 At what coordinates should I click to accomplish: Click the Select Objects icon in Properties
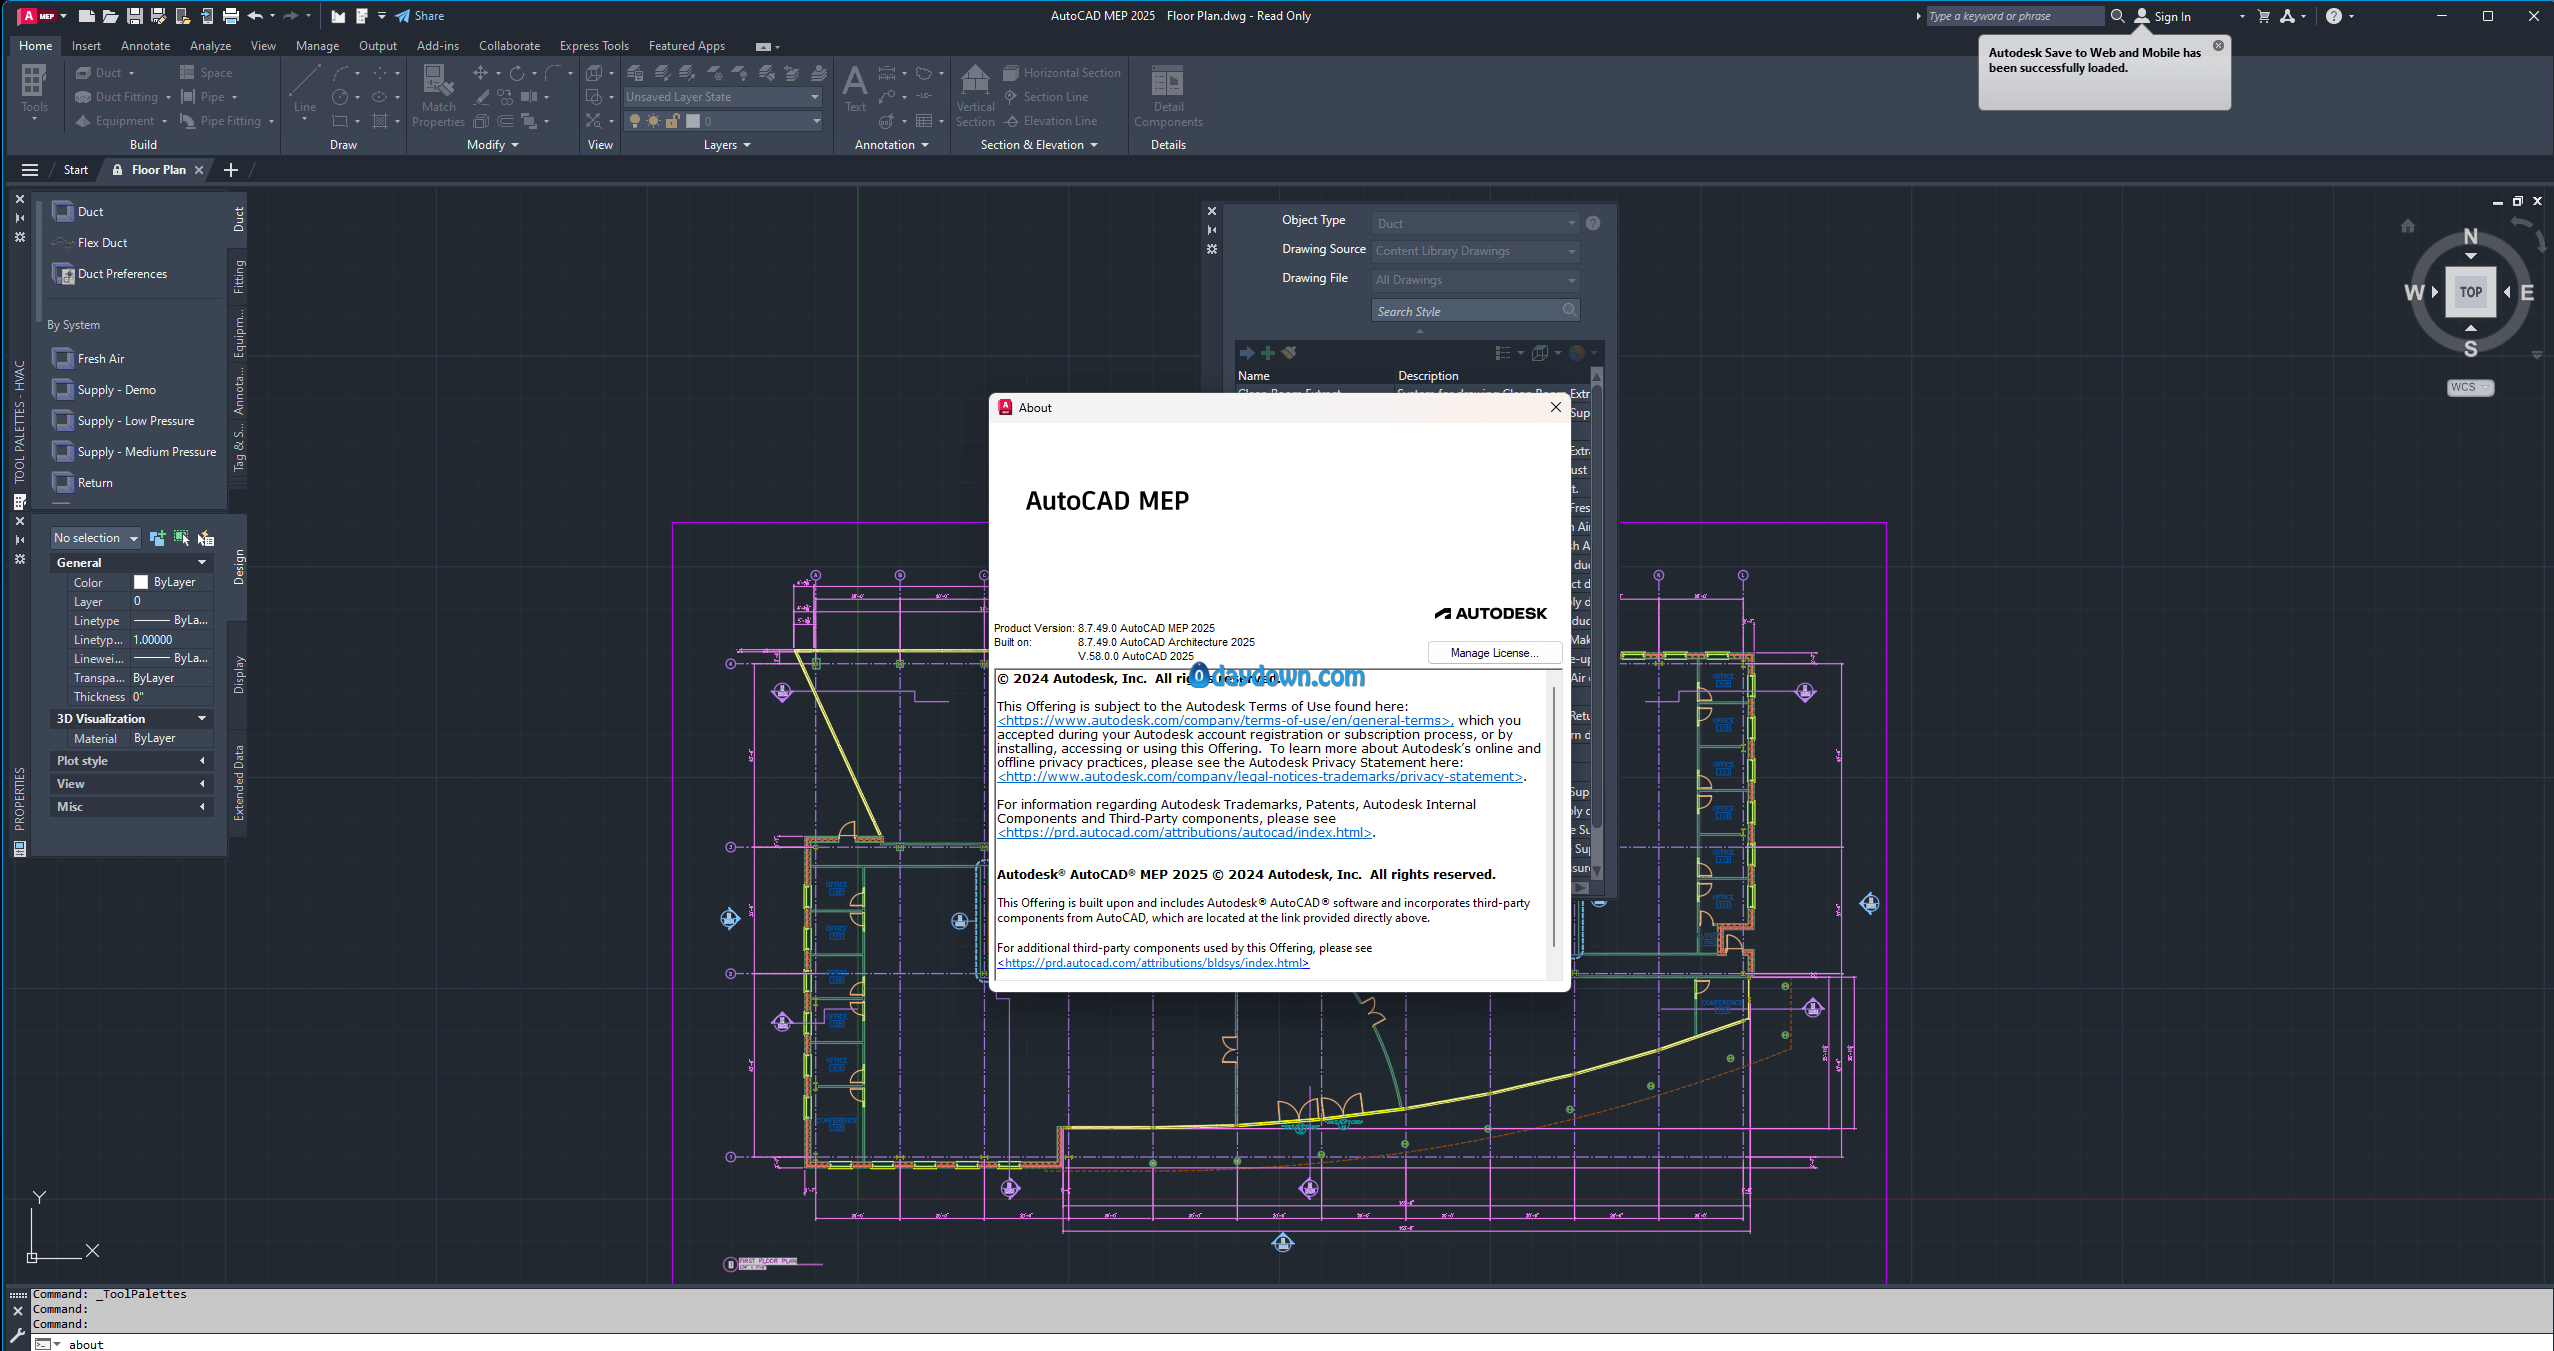point(181,538)
